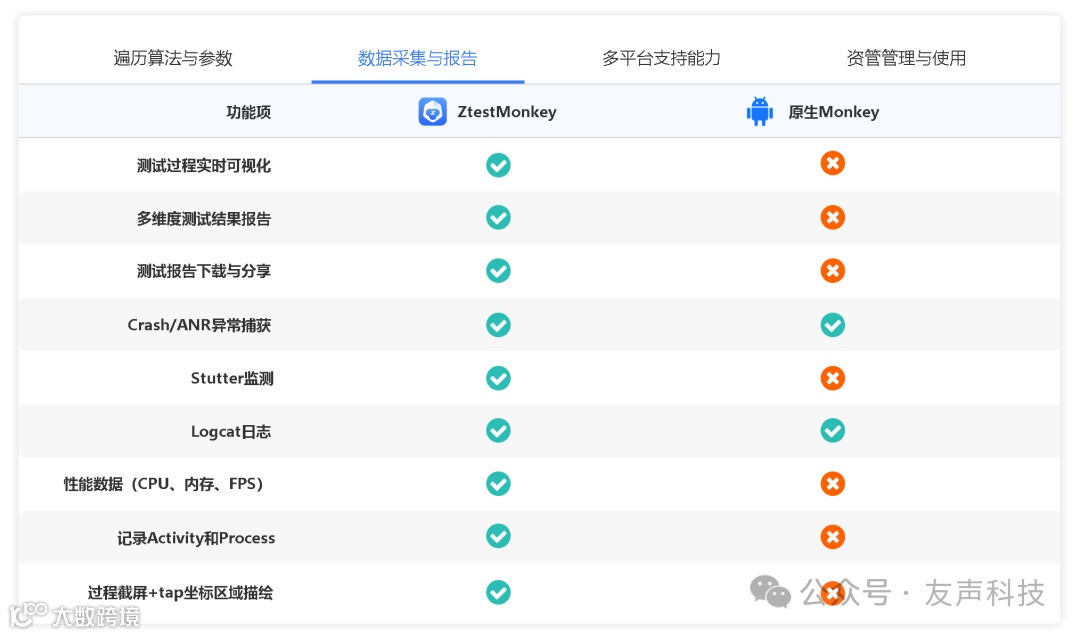Screen dimensions: 1080x636
Task: Click 原生Monkey check for Logcat日志
Action: coord(833,431)
